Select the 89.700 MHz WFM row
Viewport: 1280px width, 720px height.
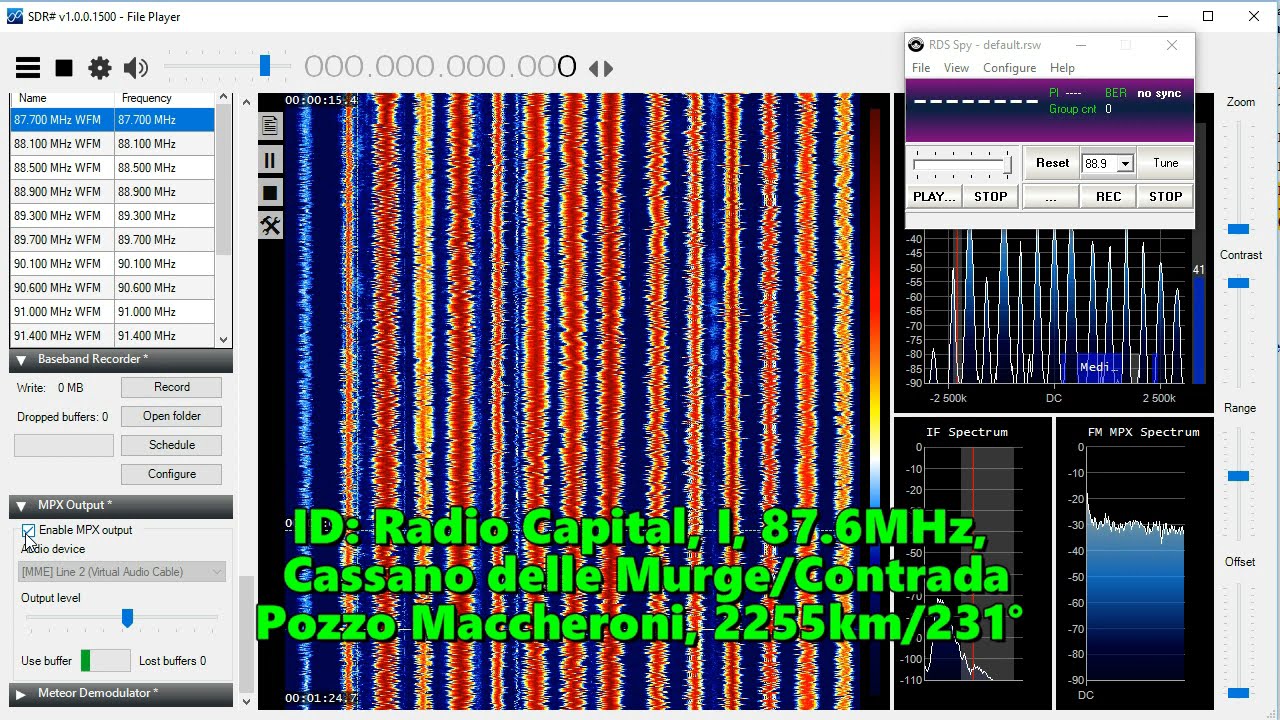[113, 240]
